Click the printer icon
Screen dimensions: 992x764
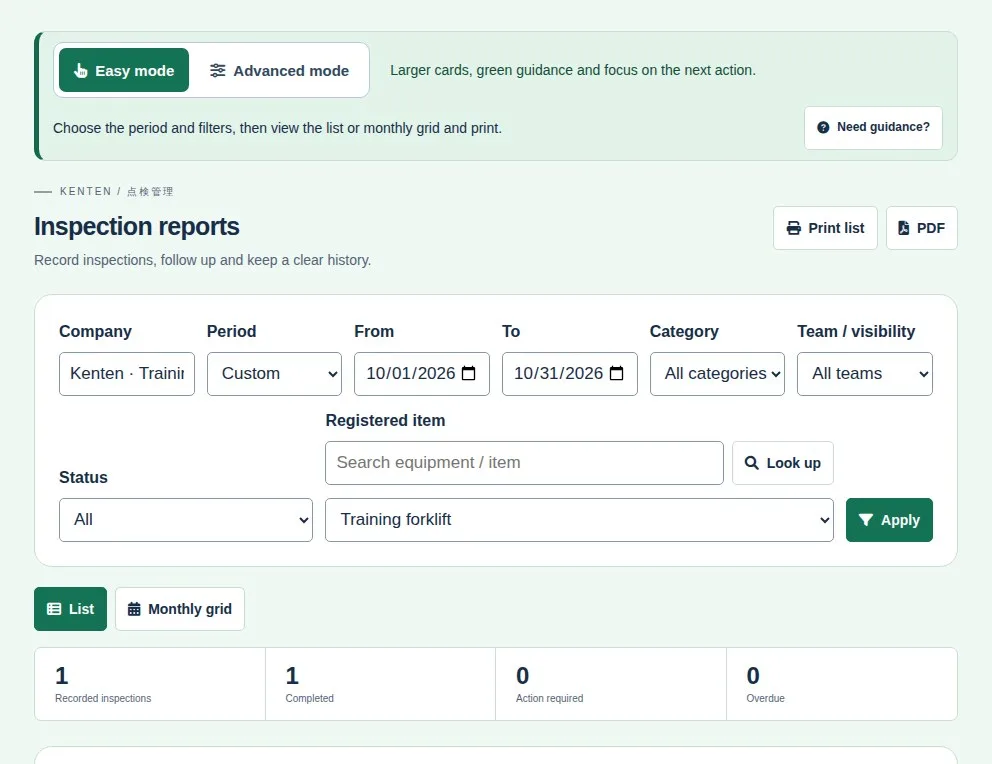click(x=793, y=228)
